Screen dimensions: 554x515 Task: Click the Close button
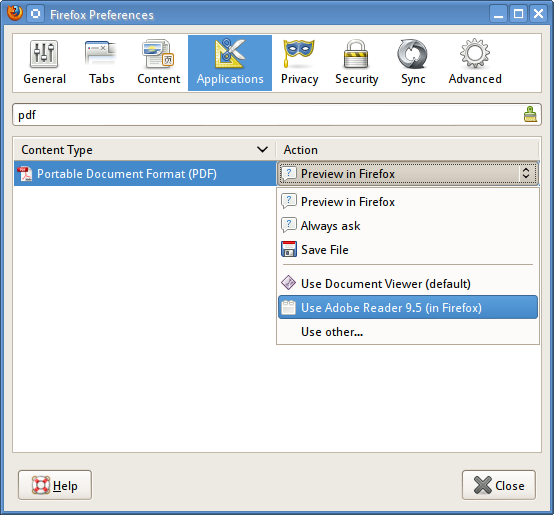click(499, 485)
